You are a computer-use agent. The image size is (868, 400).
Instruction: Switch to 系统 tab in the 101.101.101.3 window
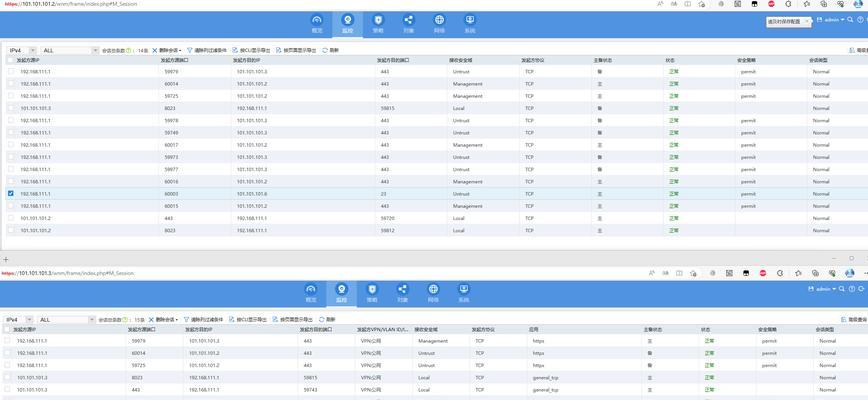[464, 293]
